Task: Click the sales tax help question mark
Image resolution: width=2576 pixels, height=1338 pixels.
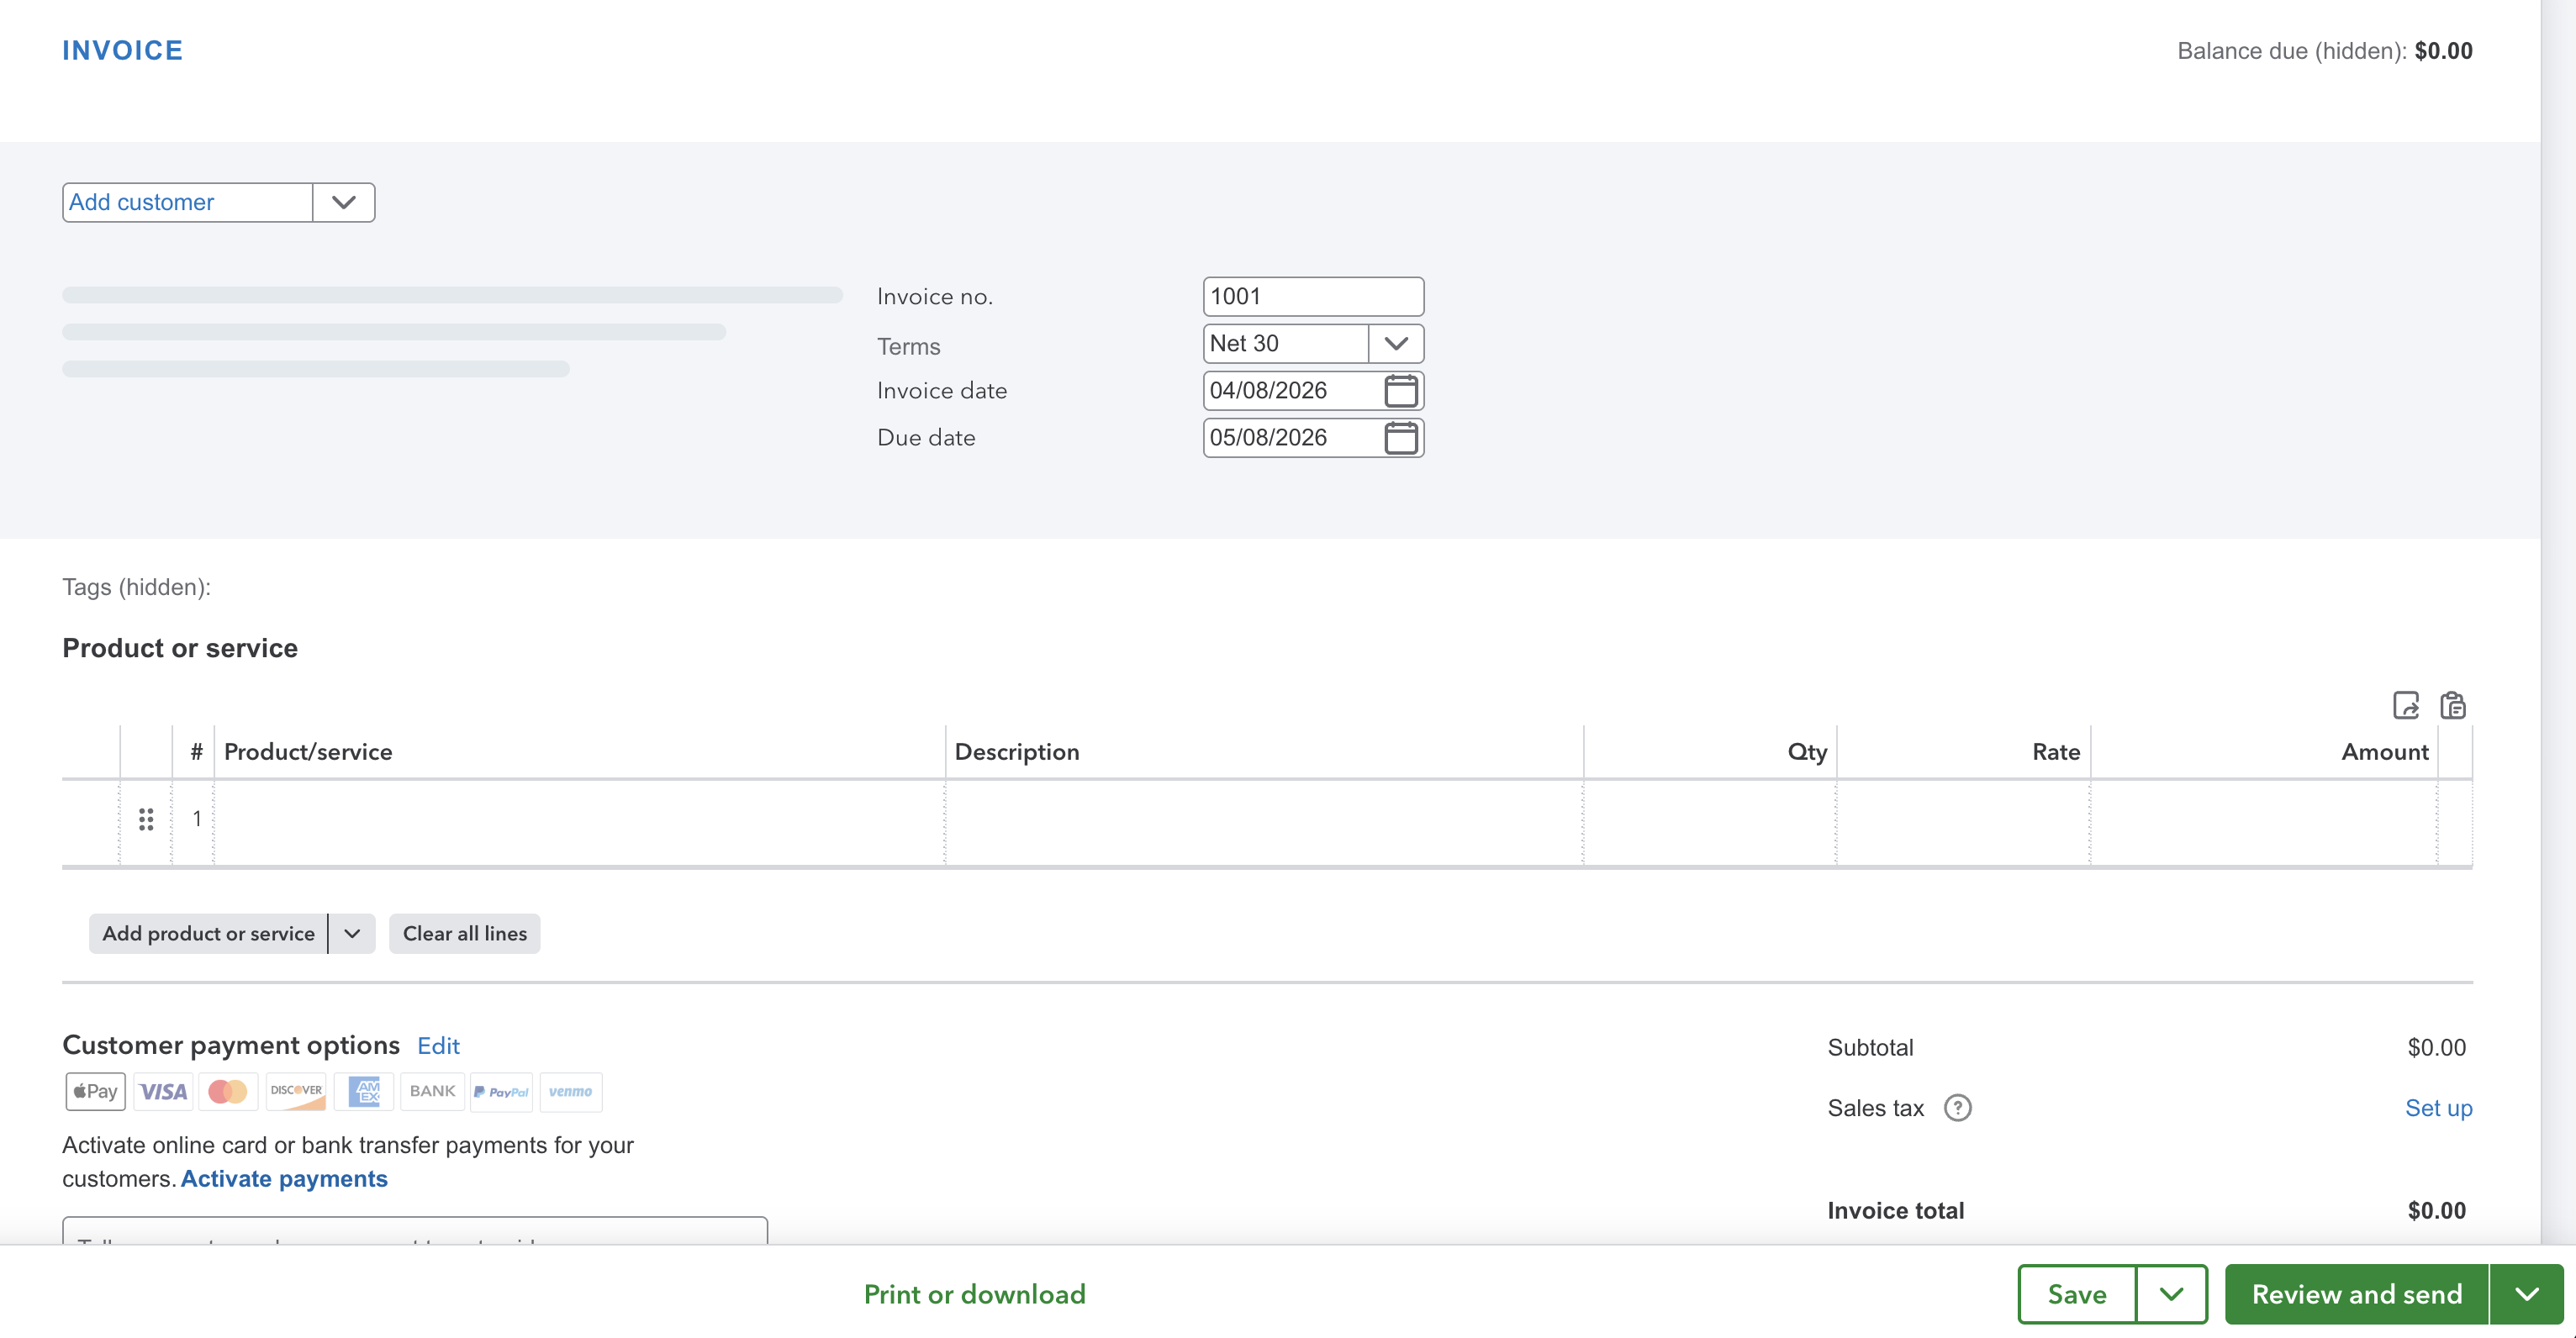Action: point(1958,1107)
